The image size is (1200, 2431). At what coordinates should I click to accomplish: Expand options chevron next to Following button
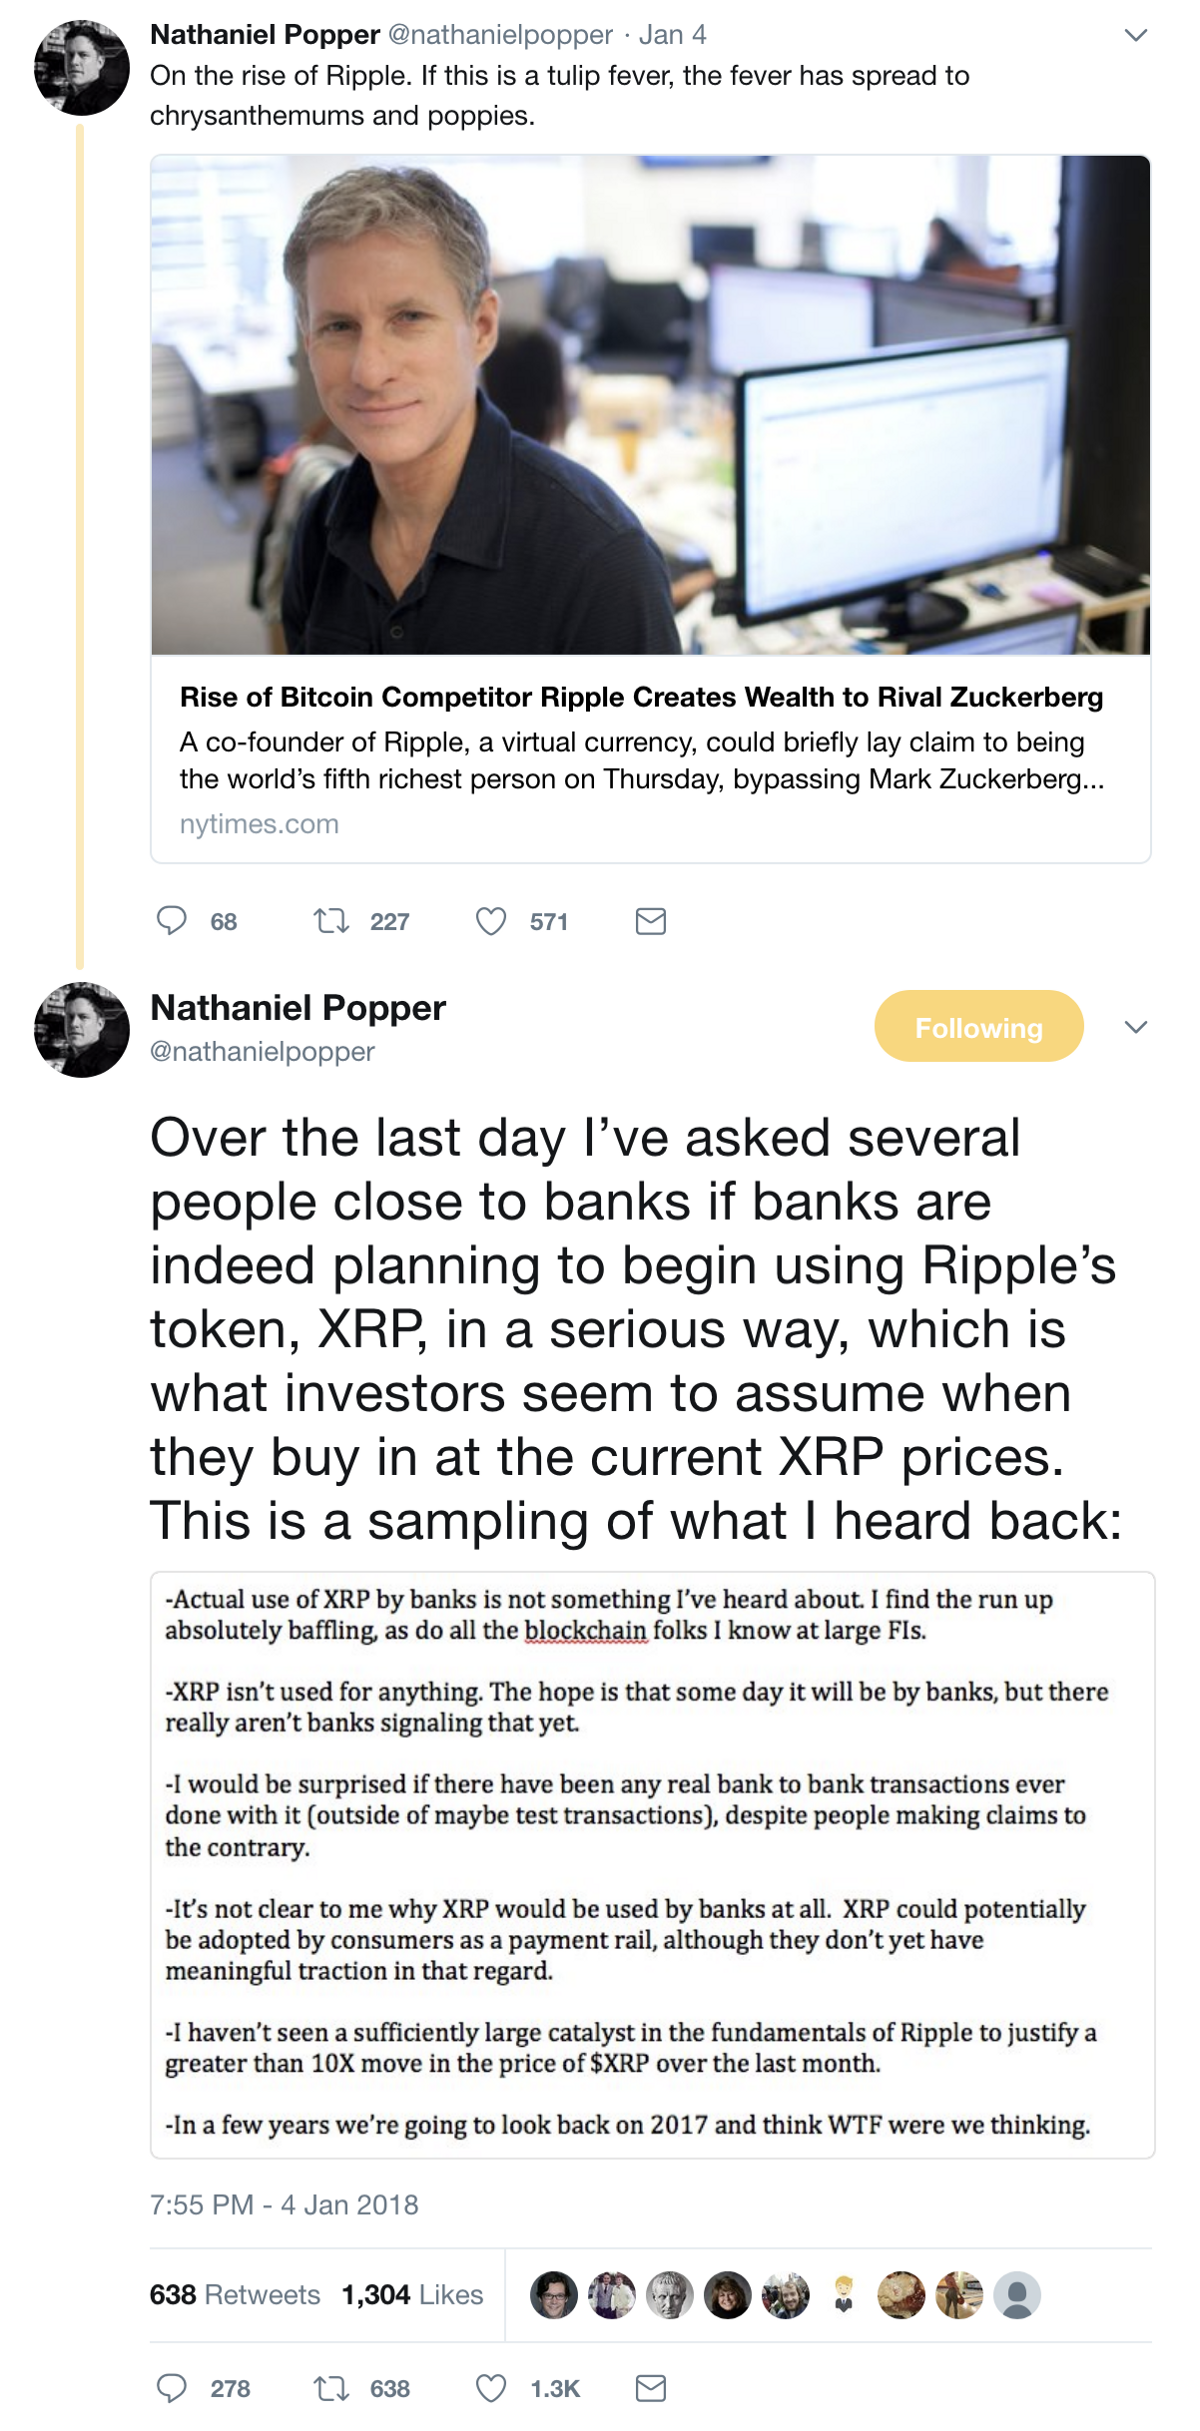(1135, 1027)
